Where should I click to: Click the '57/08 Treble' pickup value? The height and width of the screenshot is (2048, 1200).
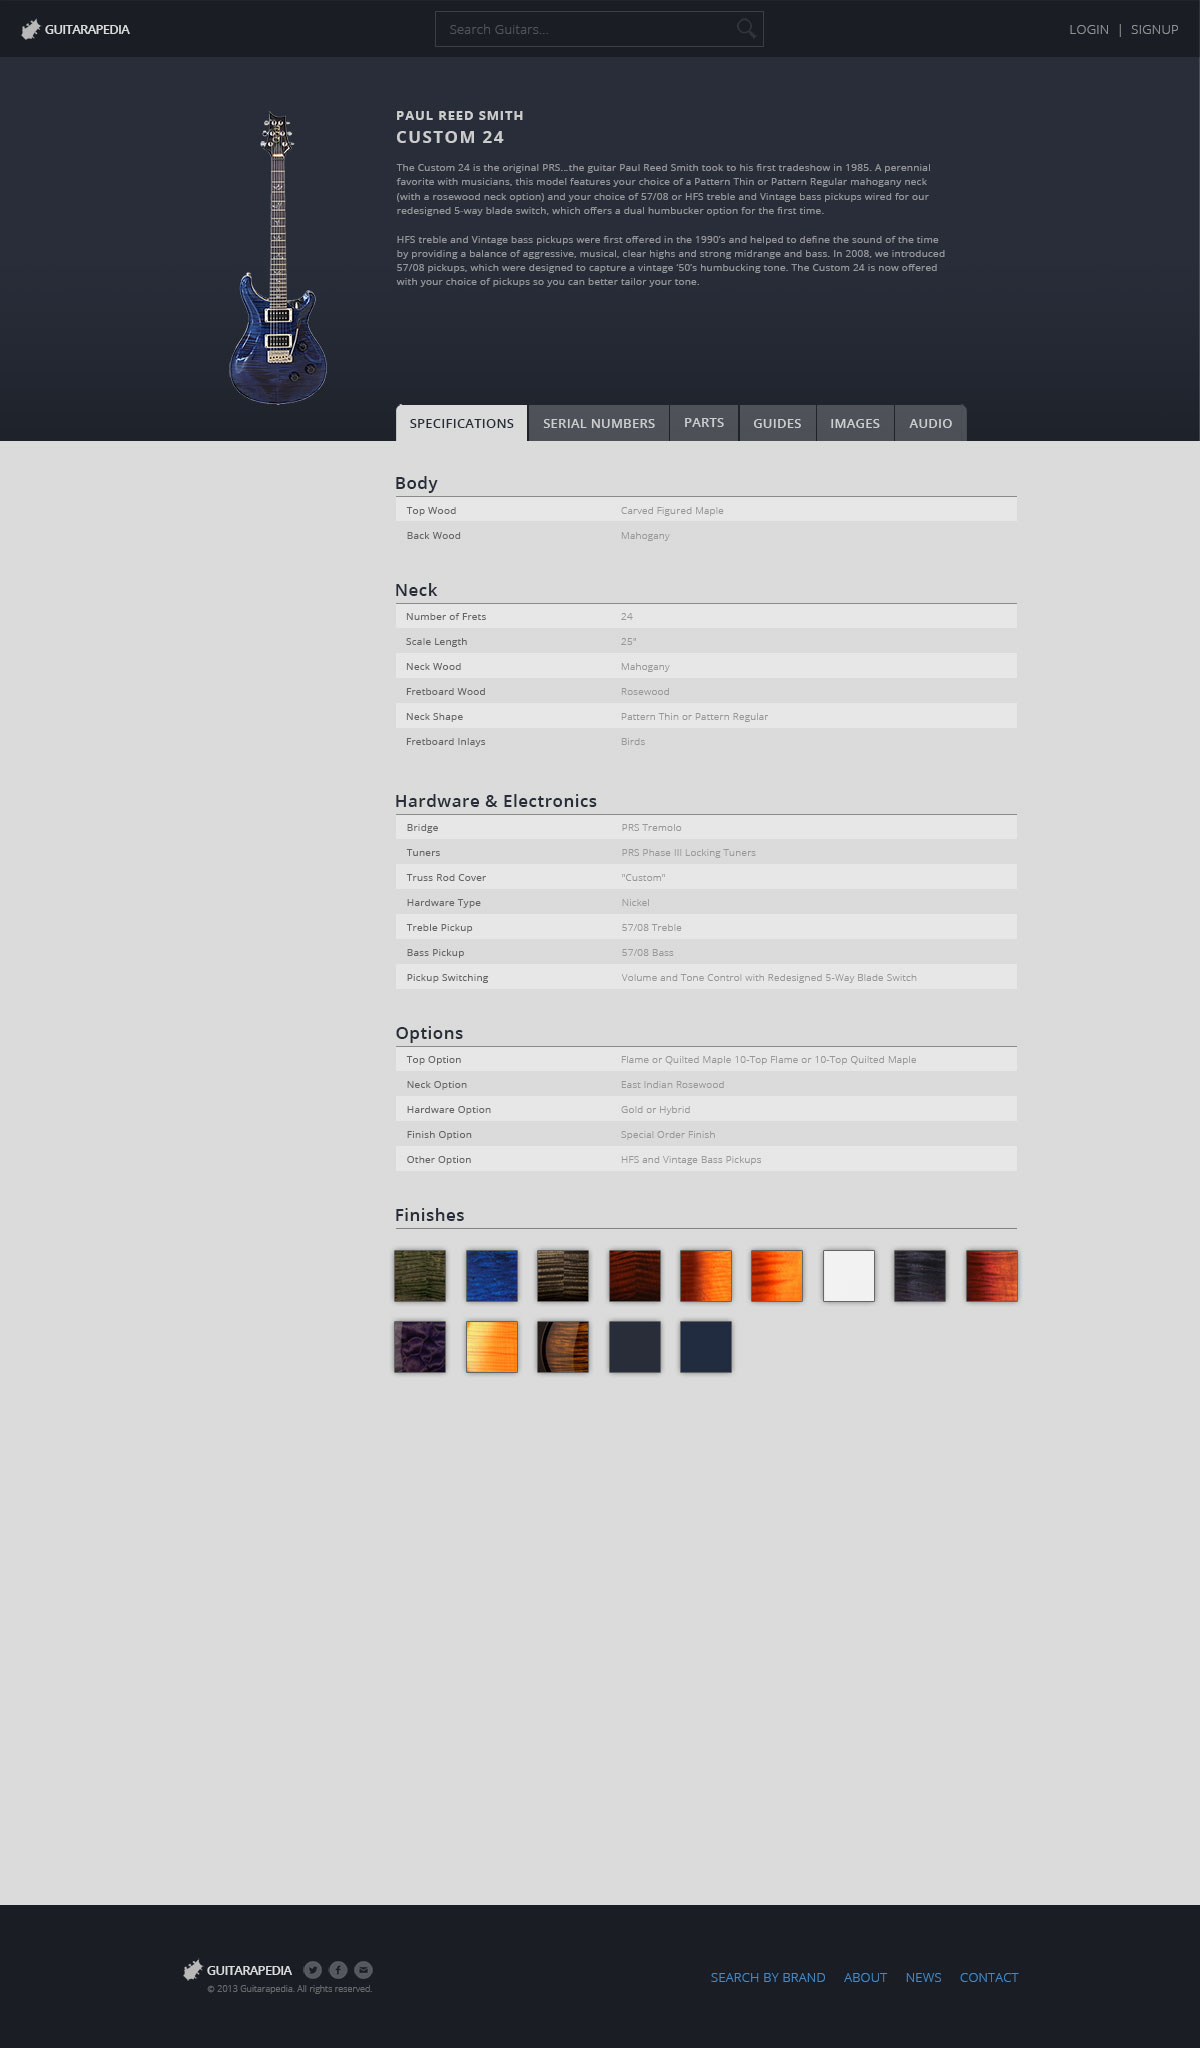point(651,928)
